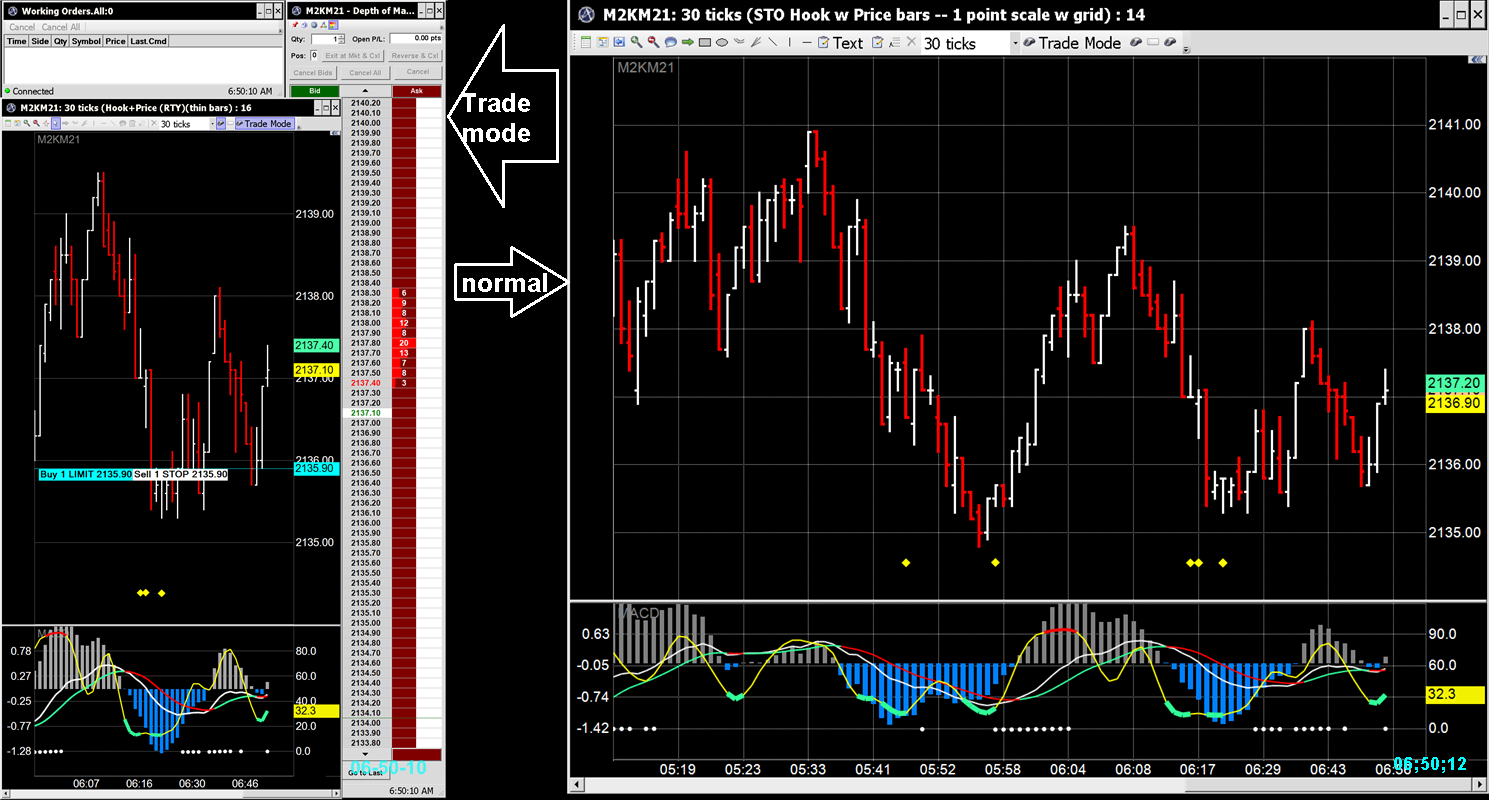Click the pointer select tool in left chart toolbar

click(56, 123)
